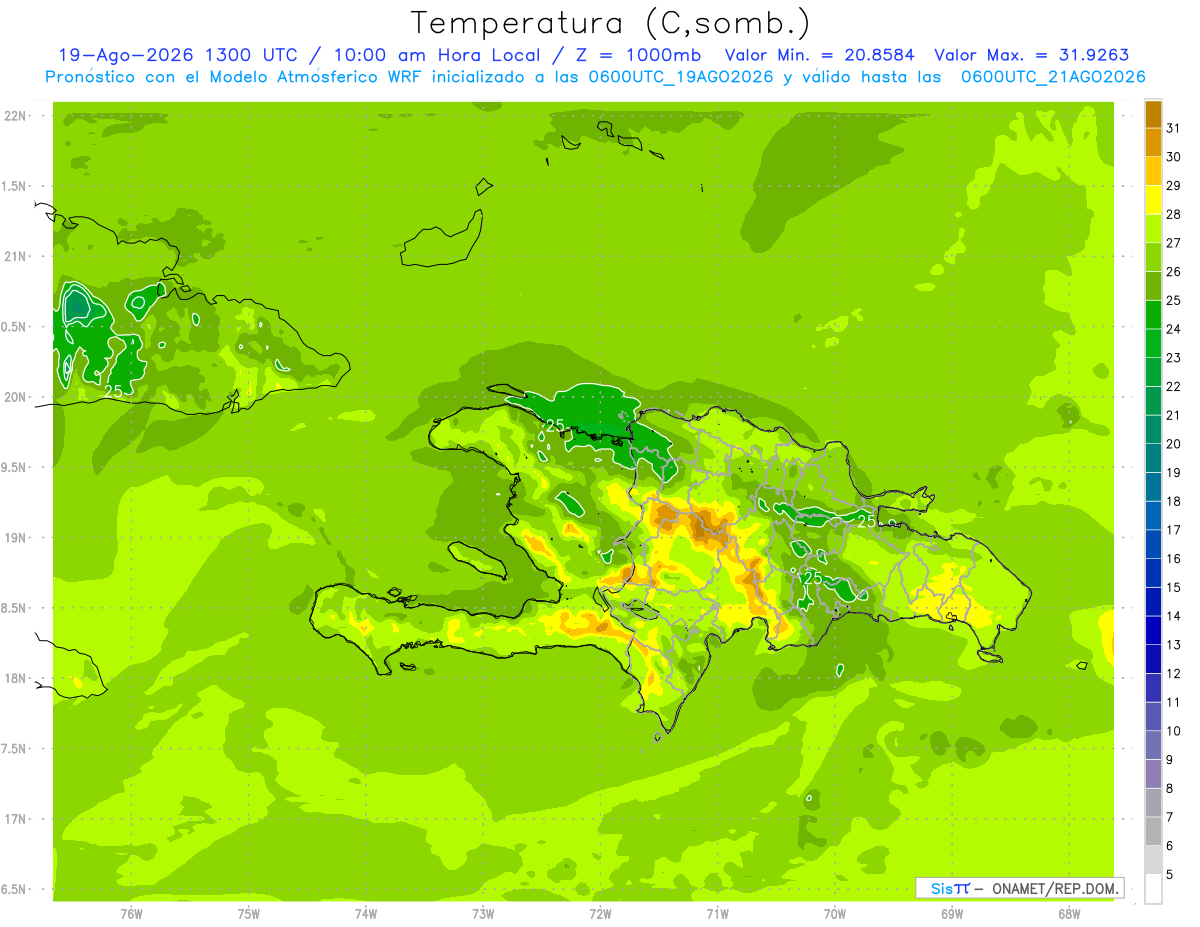Select the '0600UTC_19AGO2026' initialization time
This screenshot has height=927, width=1200.
coord(679,77)
